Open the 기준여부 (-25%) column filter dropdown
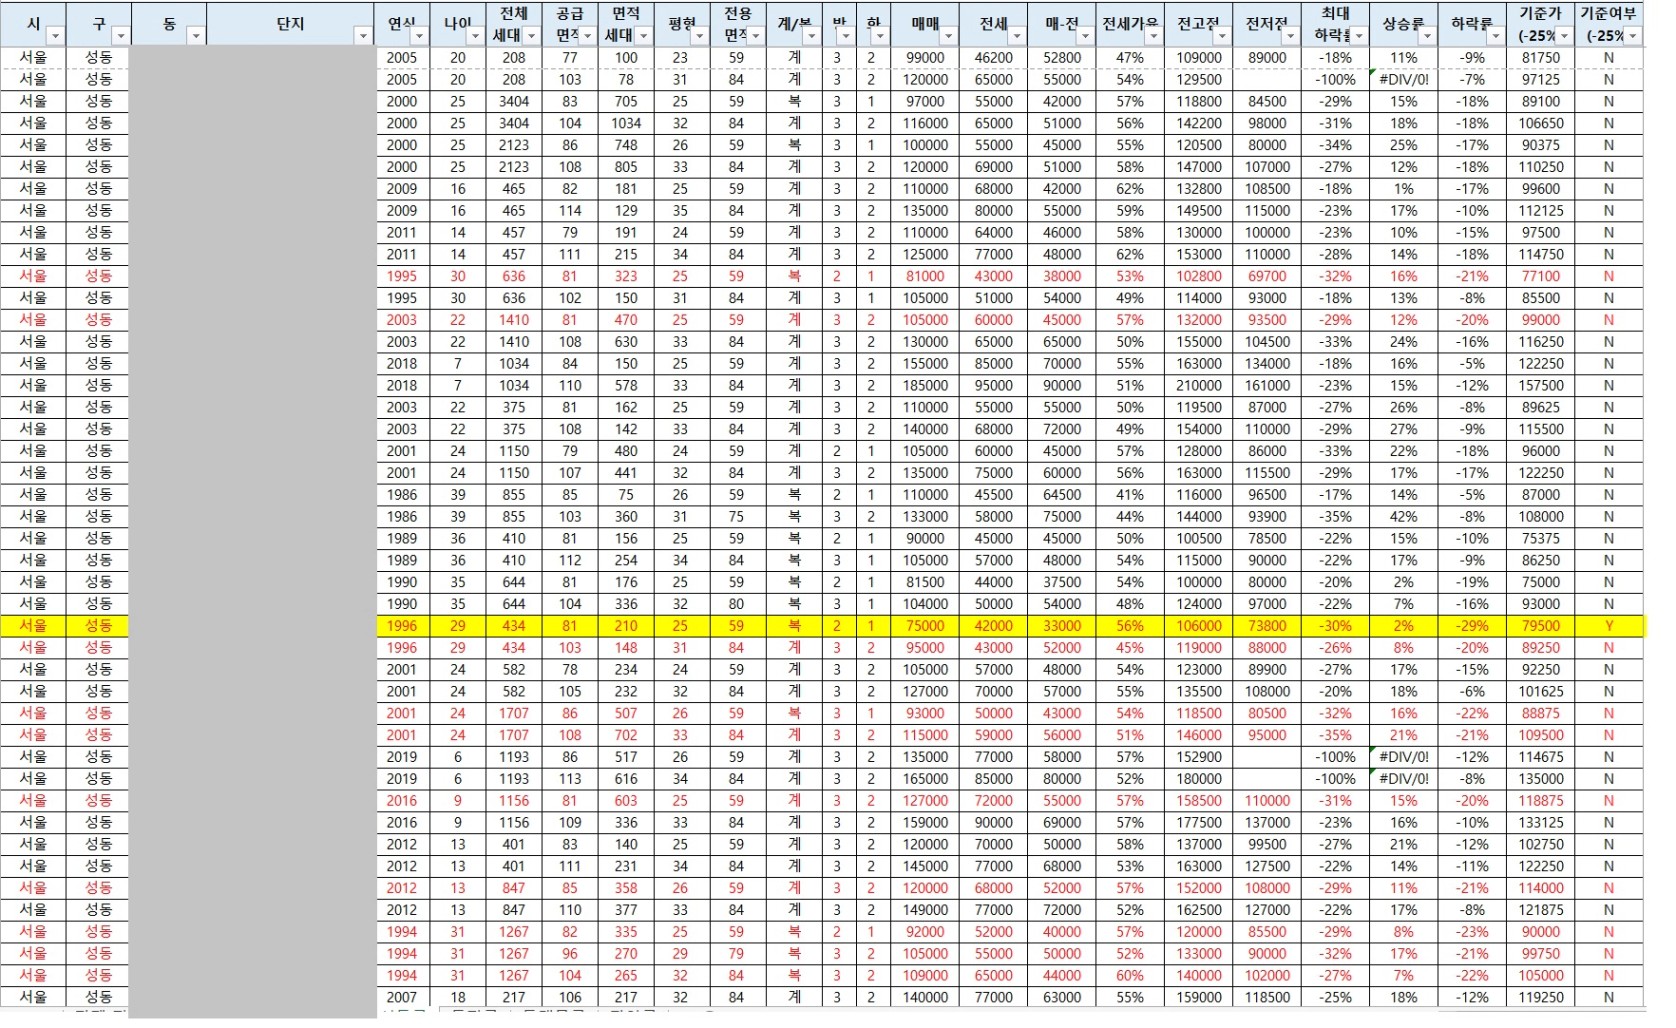1676x1028 pixels. point(1633,36)
